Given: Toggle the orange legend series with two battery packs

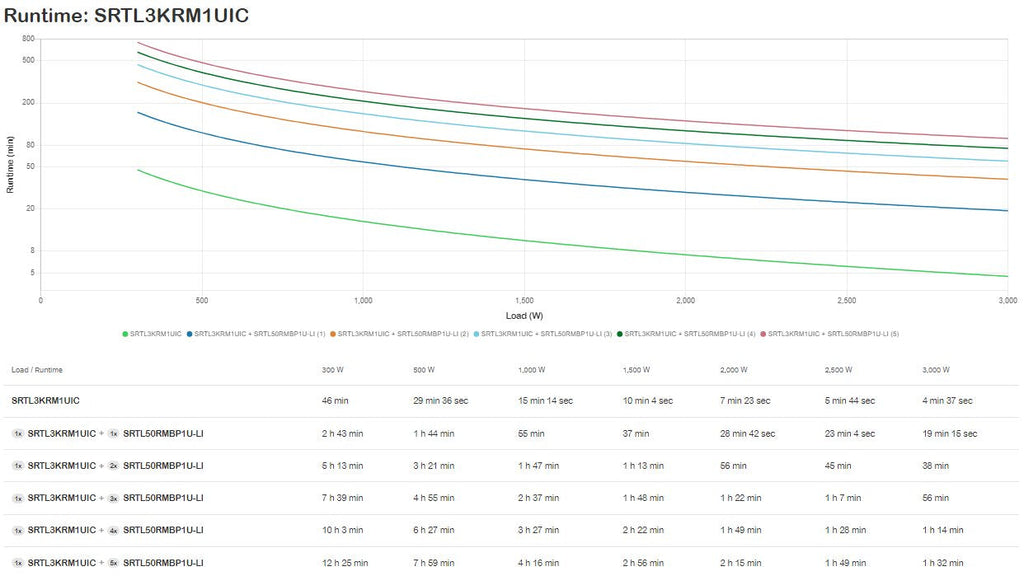Looking at the screenshot, I should 333,333.
